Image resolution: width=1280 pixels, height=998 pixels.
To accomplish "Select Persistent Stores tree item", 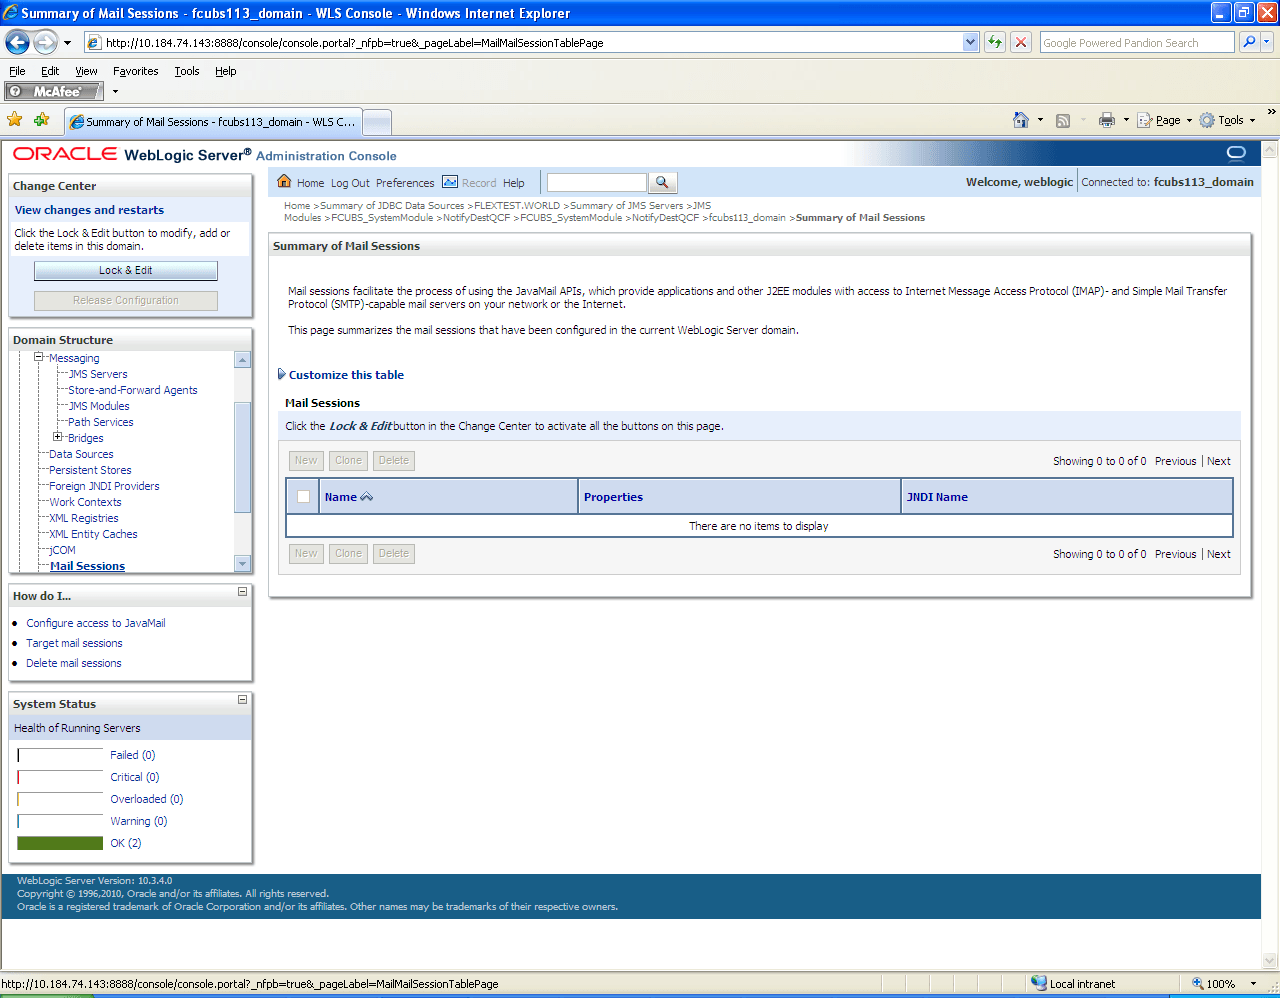I will pos(90,470).
